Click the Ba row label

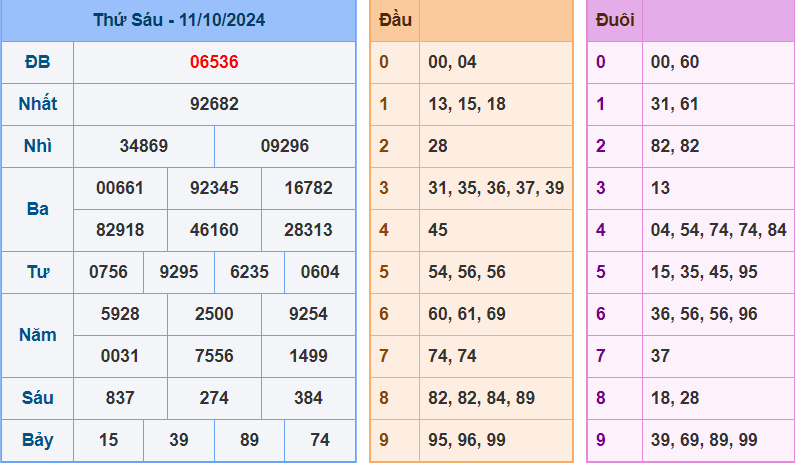click(38, 209)
